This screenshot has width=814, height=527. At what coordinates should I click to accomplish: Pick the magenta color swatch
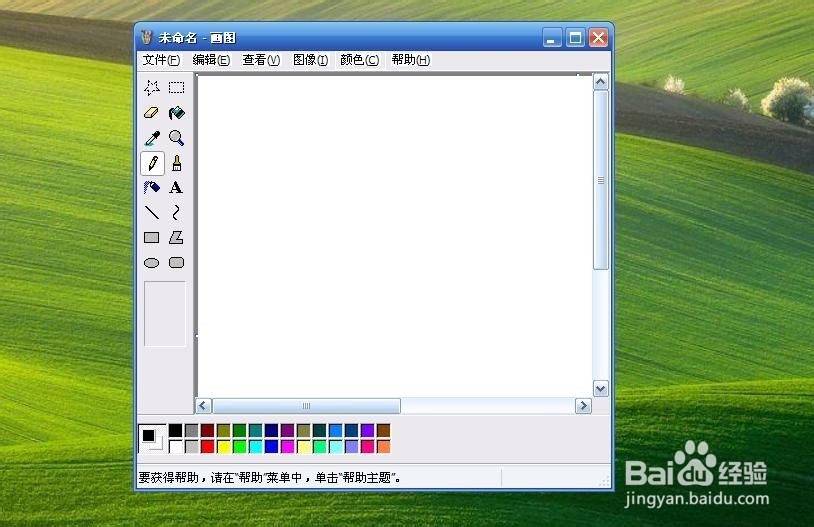(288, 447)
